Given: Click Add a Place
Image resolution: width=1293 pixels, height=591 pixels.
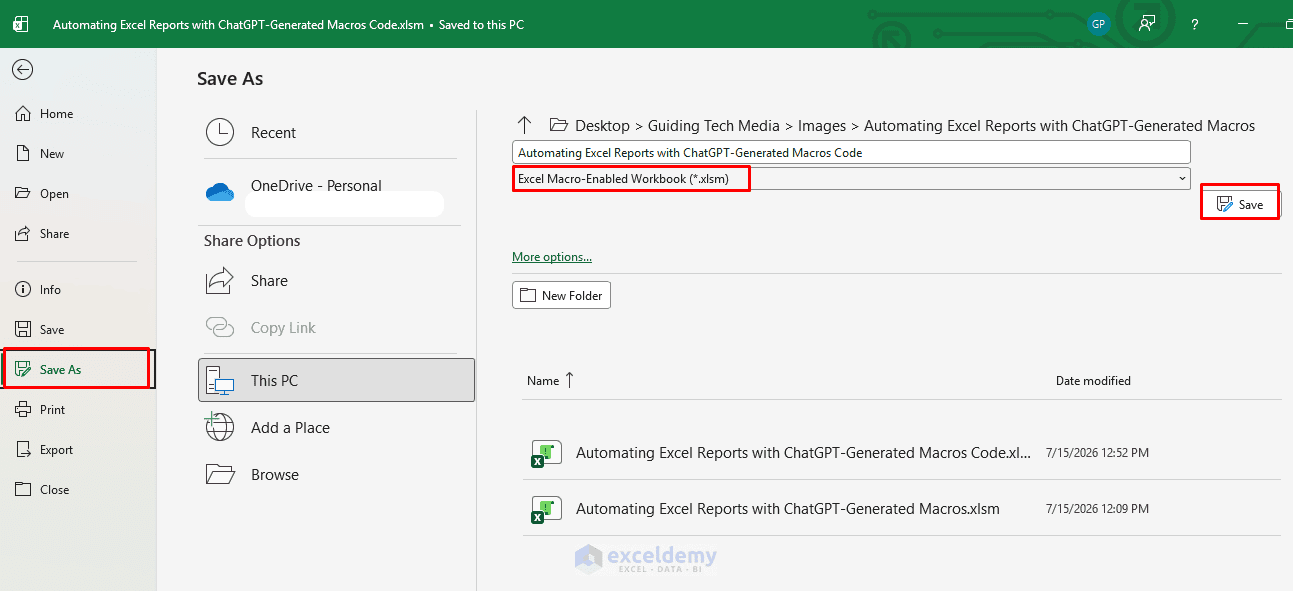Looking at the screenshot, I should tap(330, 428).
